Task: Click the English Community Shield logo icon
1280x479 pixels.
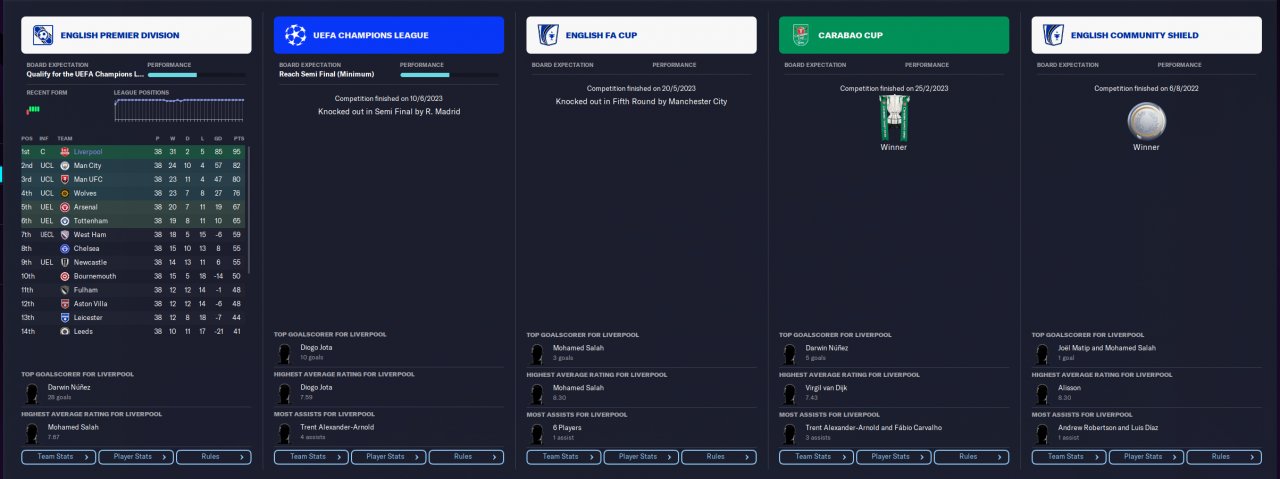Action: [1054, 35]
